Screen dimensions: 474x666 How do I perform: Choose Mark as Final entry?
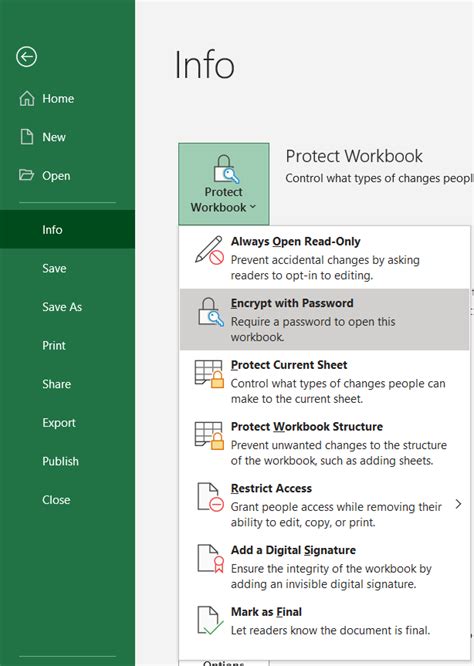[324, 623]
